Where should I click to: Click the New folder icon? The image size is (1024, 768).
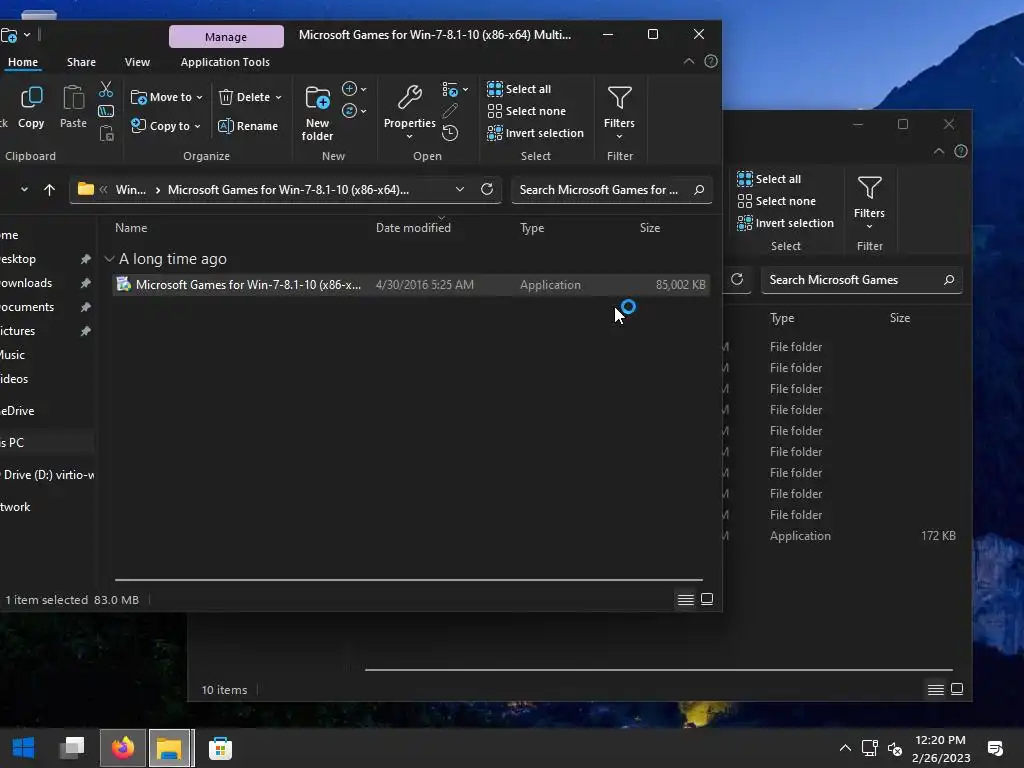coord(317,98)
